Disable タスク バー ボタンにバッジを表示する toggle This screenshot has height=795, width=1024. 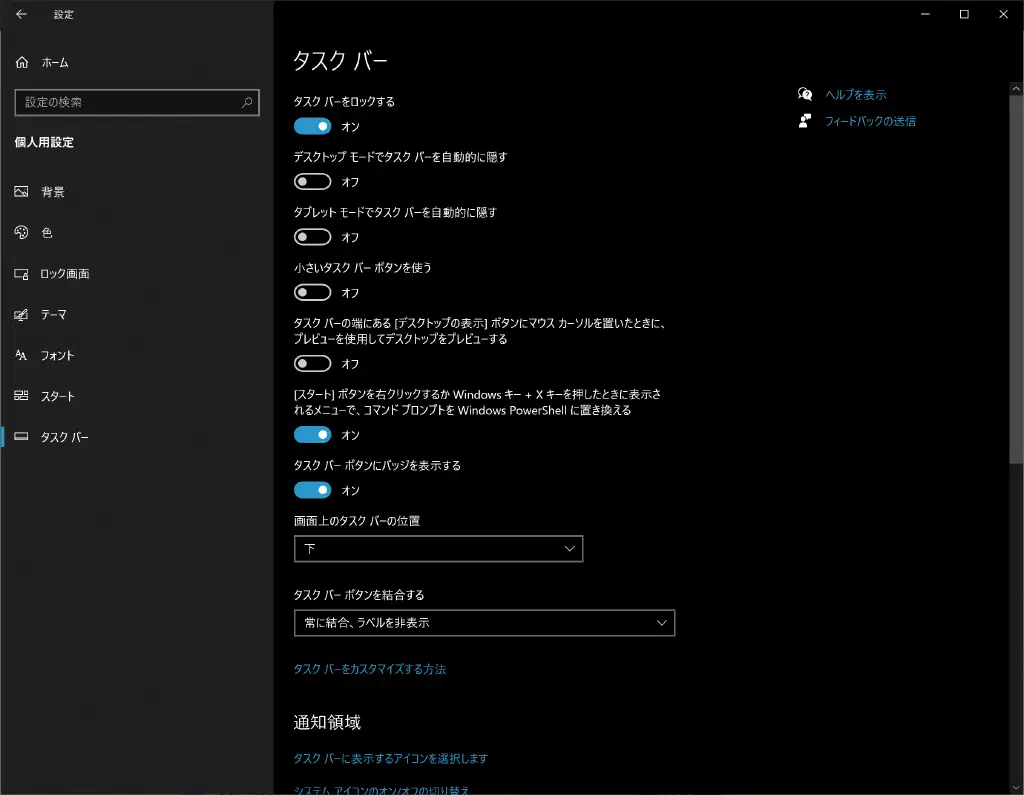point(312,490)
